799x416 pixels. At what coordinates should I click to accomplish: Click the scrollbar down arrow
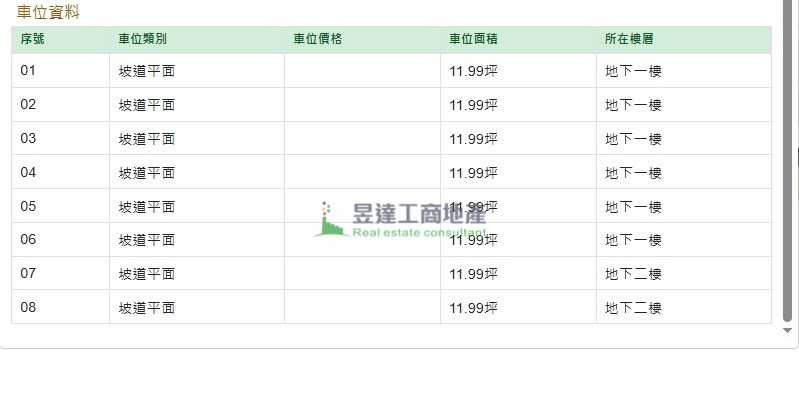pos(787,330)
